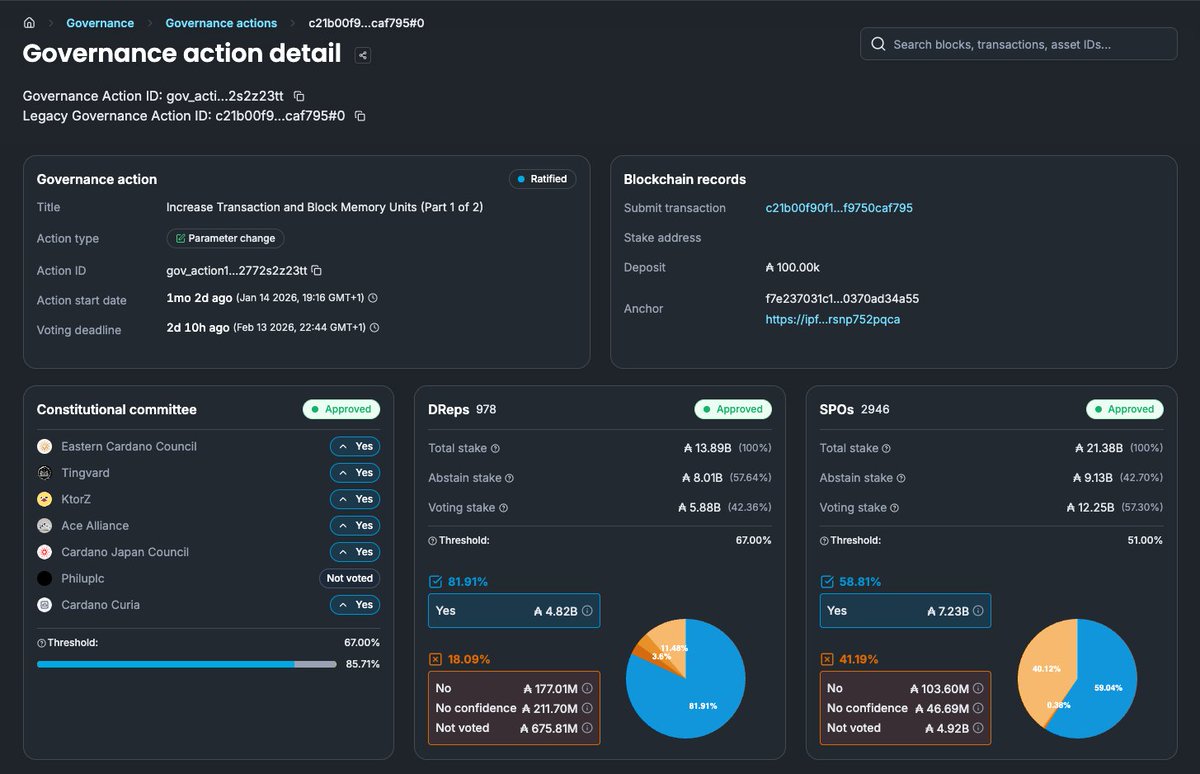1200x774 pixels.
Task: Copy the Governance Action ID
Action: pyautogui.click(x=298, y=96)
